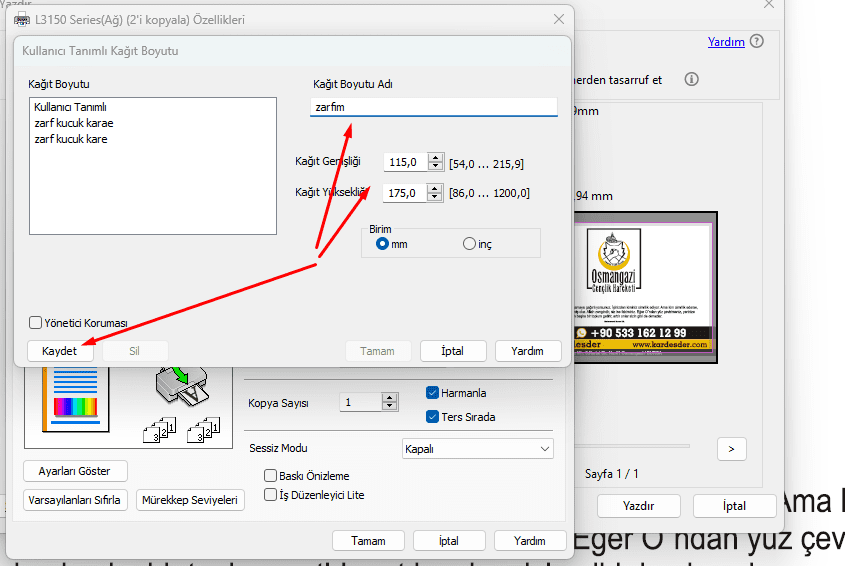The width and height of the screenshot is (845, 566).
Task: Click the second collated pages icon
Action: click(204, 430)
